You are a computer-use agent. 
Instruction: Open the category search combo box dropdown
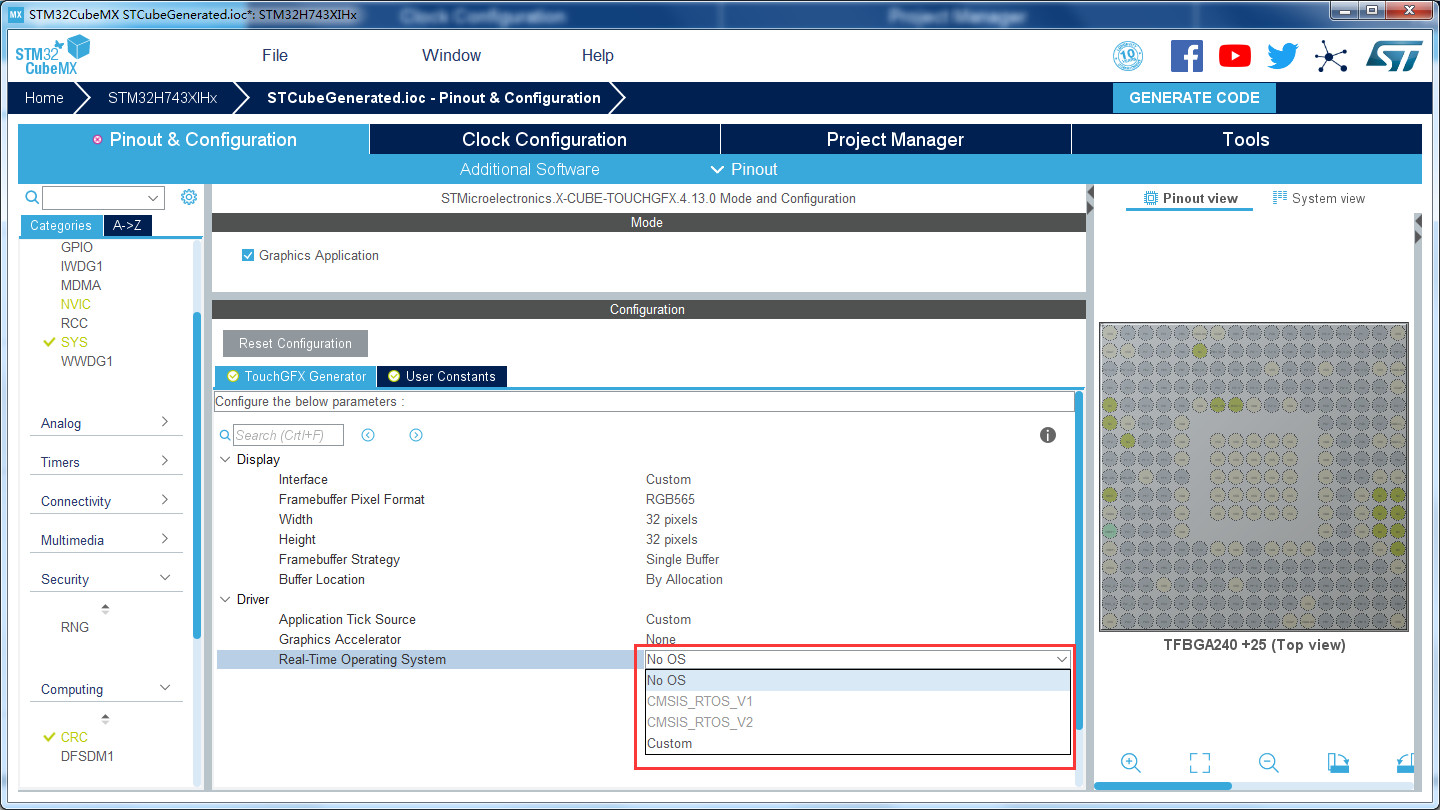pos(153,198)
